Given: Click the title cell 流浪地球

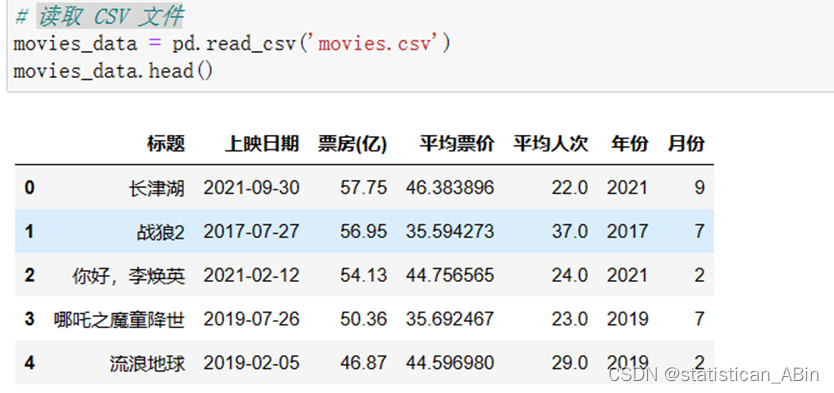Looking at the screenshot, I should tap(147, 363).
